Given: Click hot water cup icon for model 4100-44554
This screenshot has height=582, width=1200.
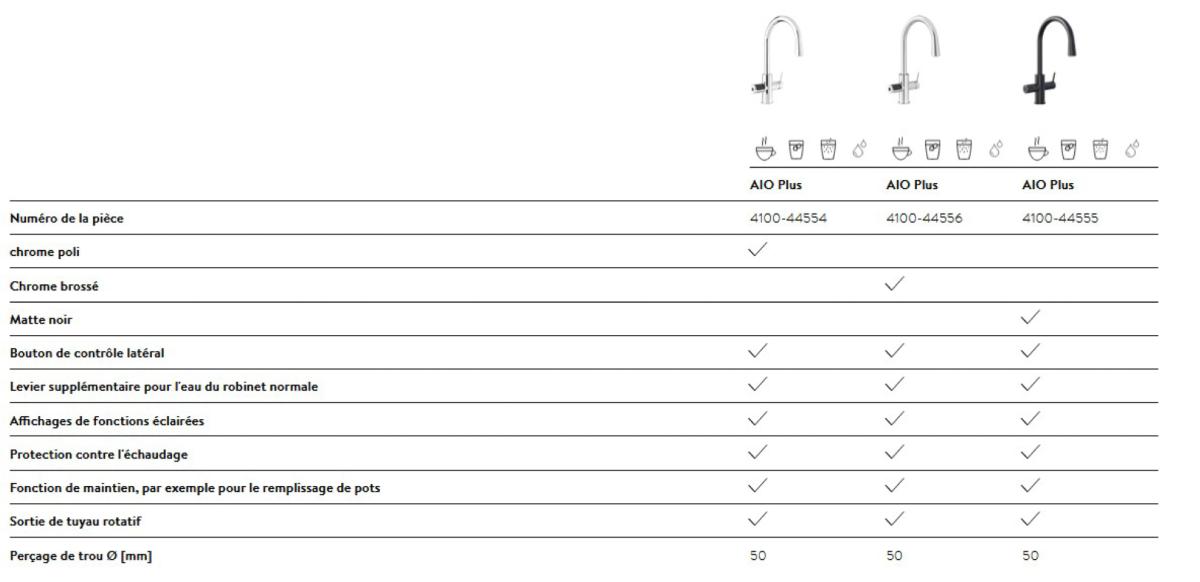Looking at the screenshot, I should [x=765, y=150].
